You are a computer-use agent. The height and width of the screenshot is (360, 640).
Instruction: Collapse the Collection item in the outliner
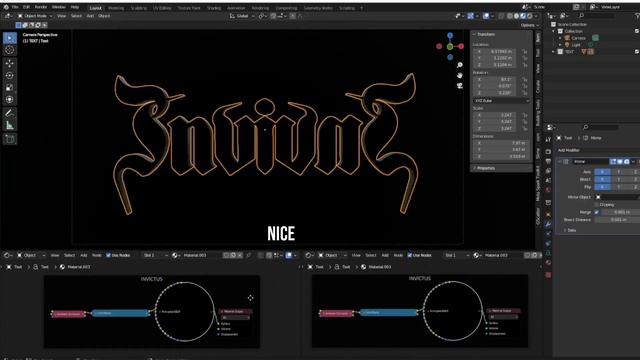click(x=553, y=31)
